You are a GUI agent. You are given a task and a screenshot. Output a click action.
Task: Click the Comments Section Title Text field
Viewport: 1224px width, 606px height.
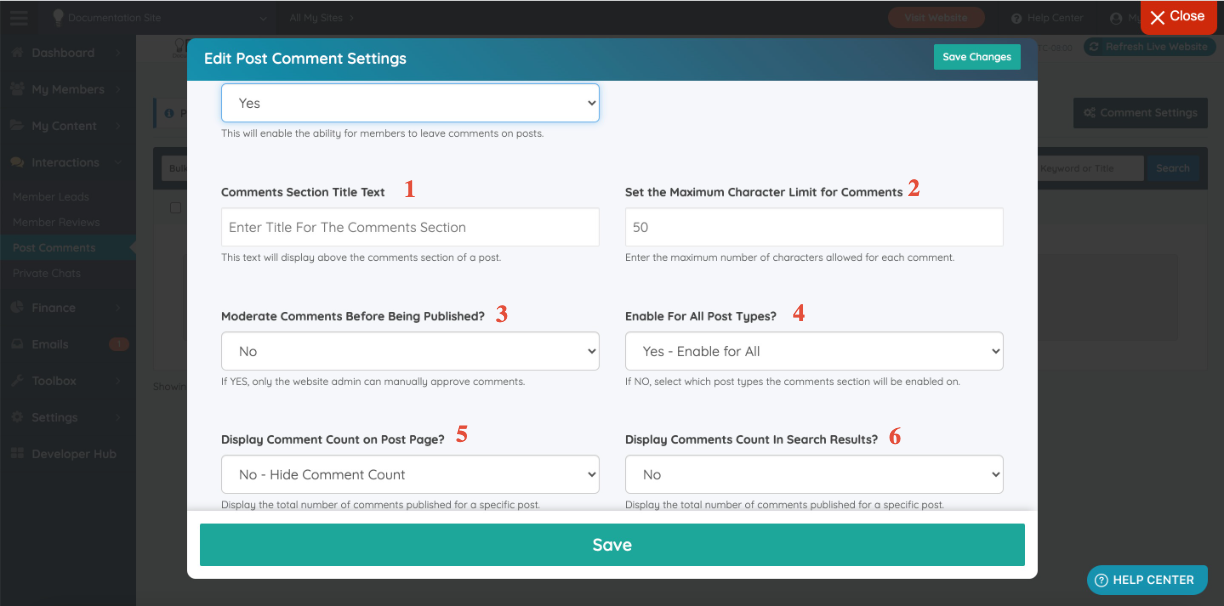(x=409, y=227)
